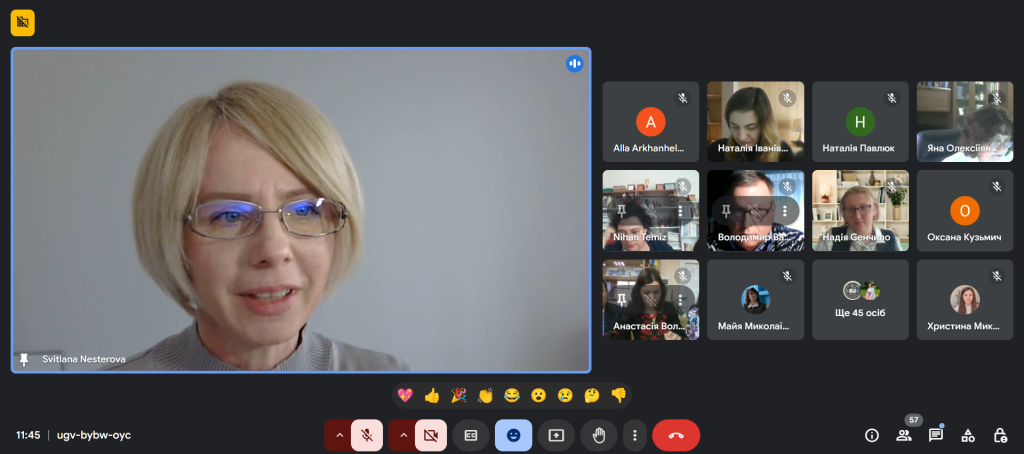The image size is (1024, 454).
Task: Pin Nihan Temiz's video tile
Action: point(621,210)
